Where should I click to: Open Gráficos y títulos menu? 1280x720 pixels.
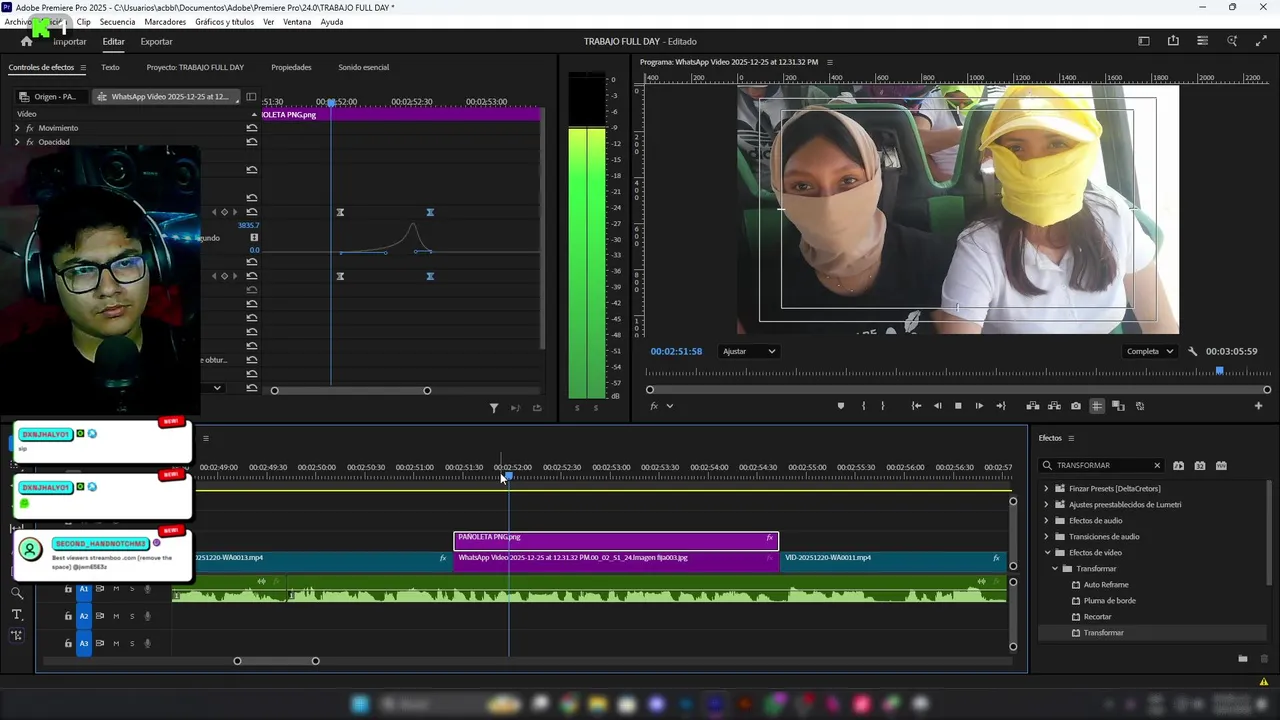click(x=224, y=22)
